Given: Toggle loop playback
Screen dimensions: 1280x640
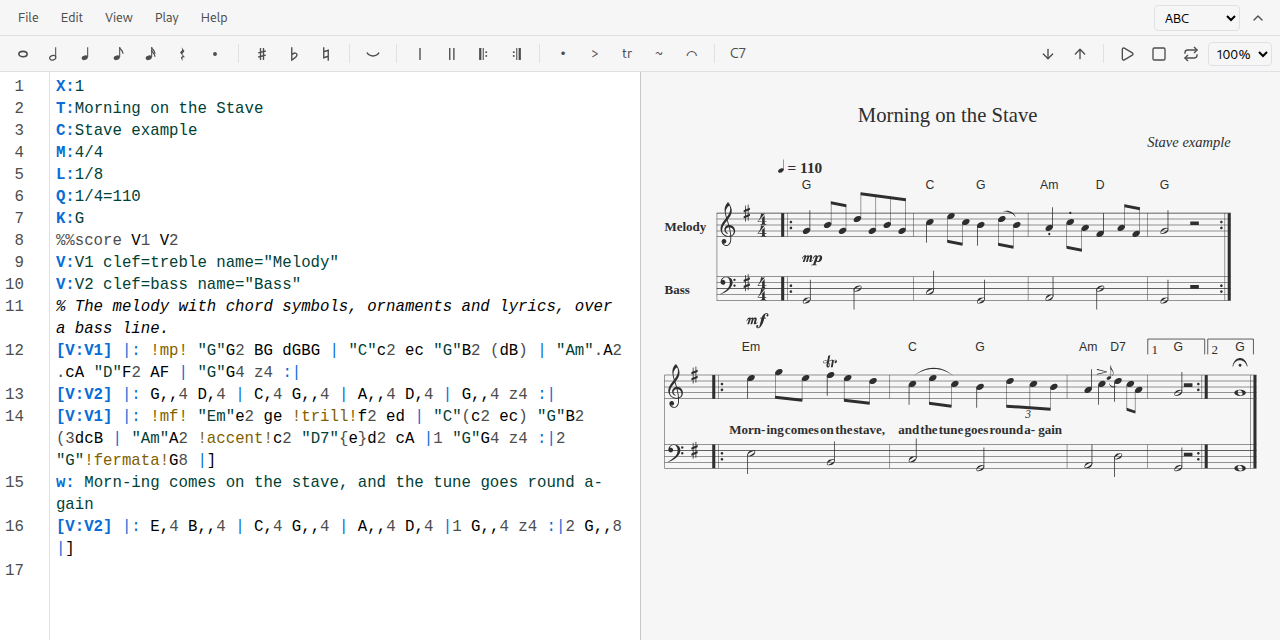Looking at the screenshot, I should [x=1191, y=54].
